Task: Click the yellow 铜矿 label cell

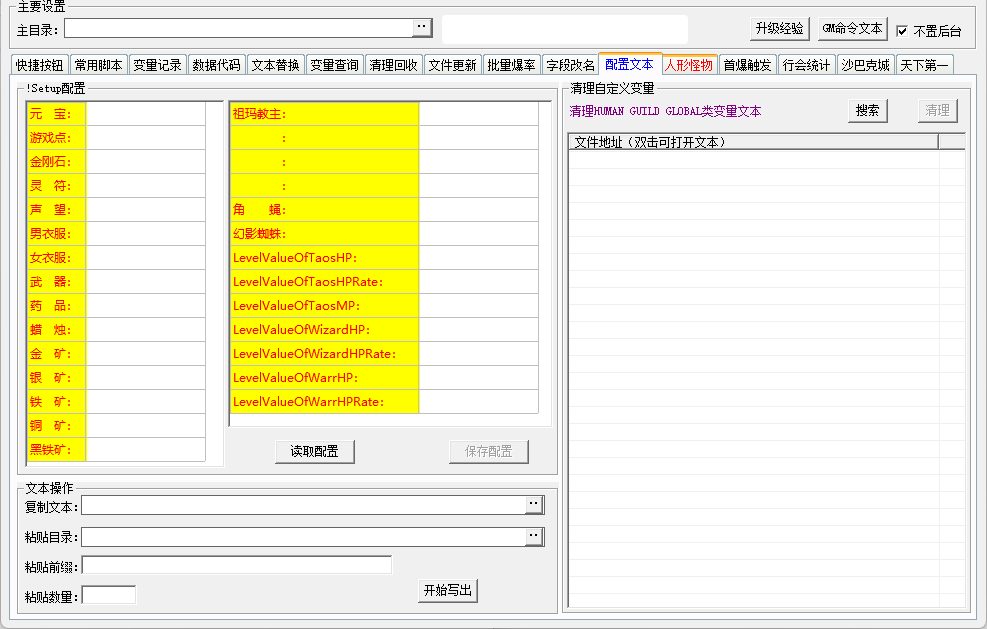Action: (x=57, y=426)
